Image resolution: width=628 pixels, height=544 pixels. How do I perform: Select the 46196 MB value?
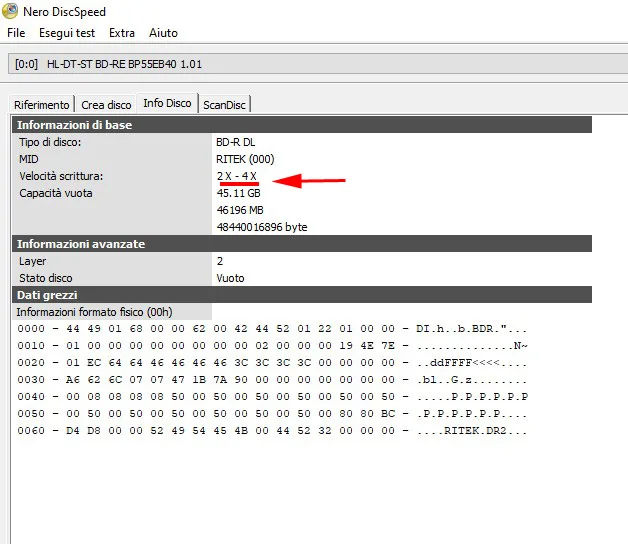[x=240, y=210]
